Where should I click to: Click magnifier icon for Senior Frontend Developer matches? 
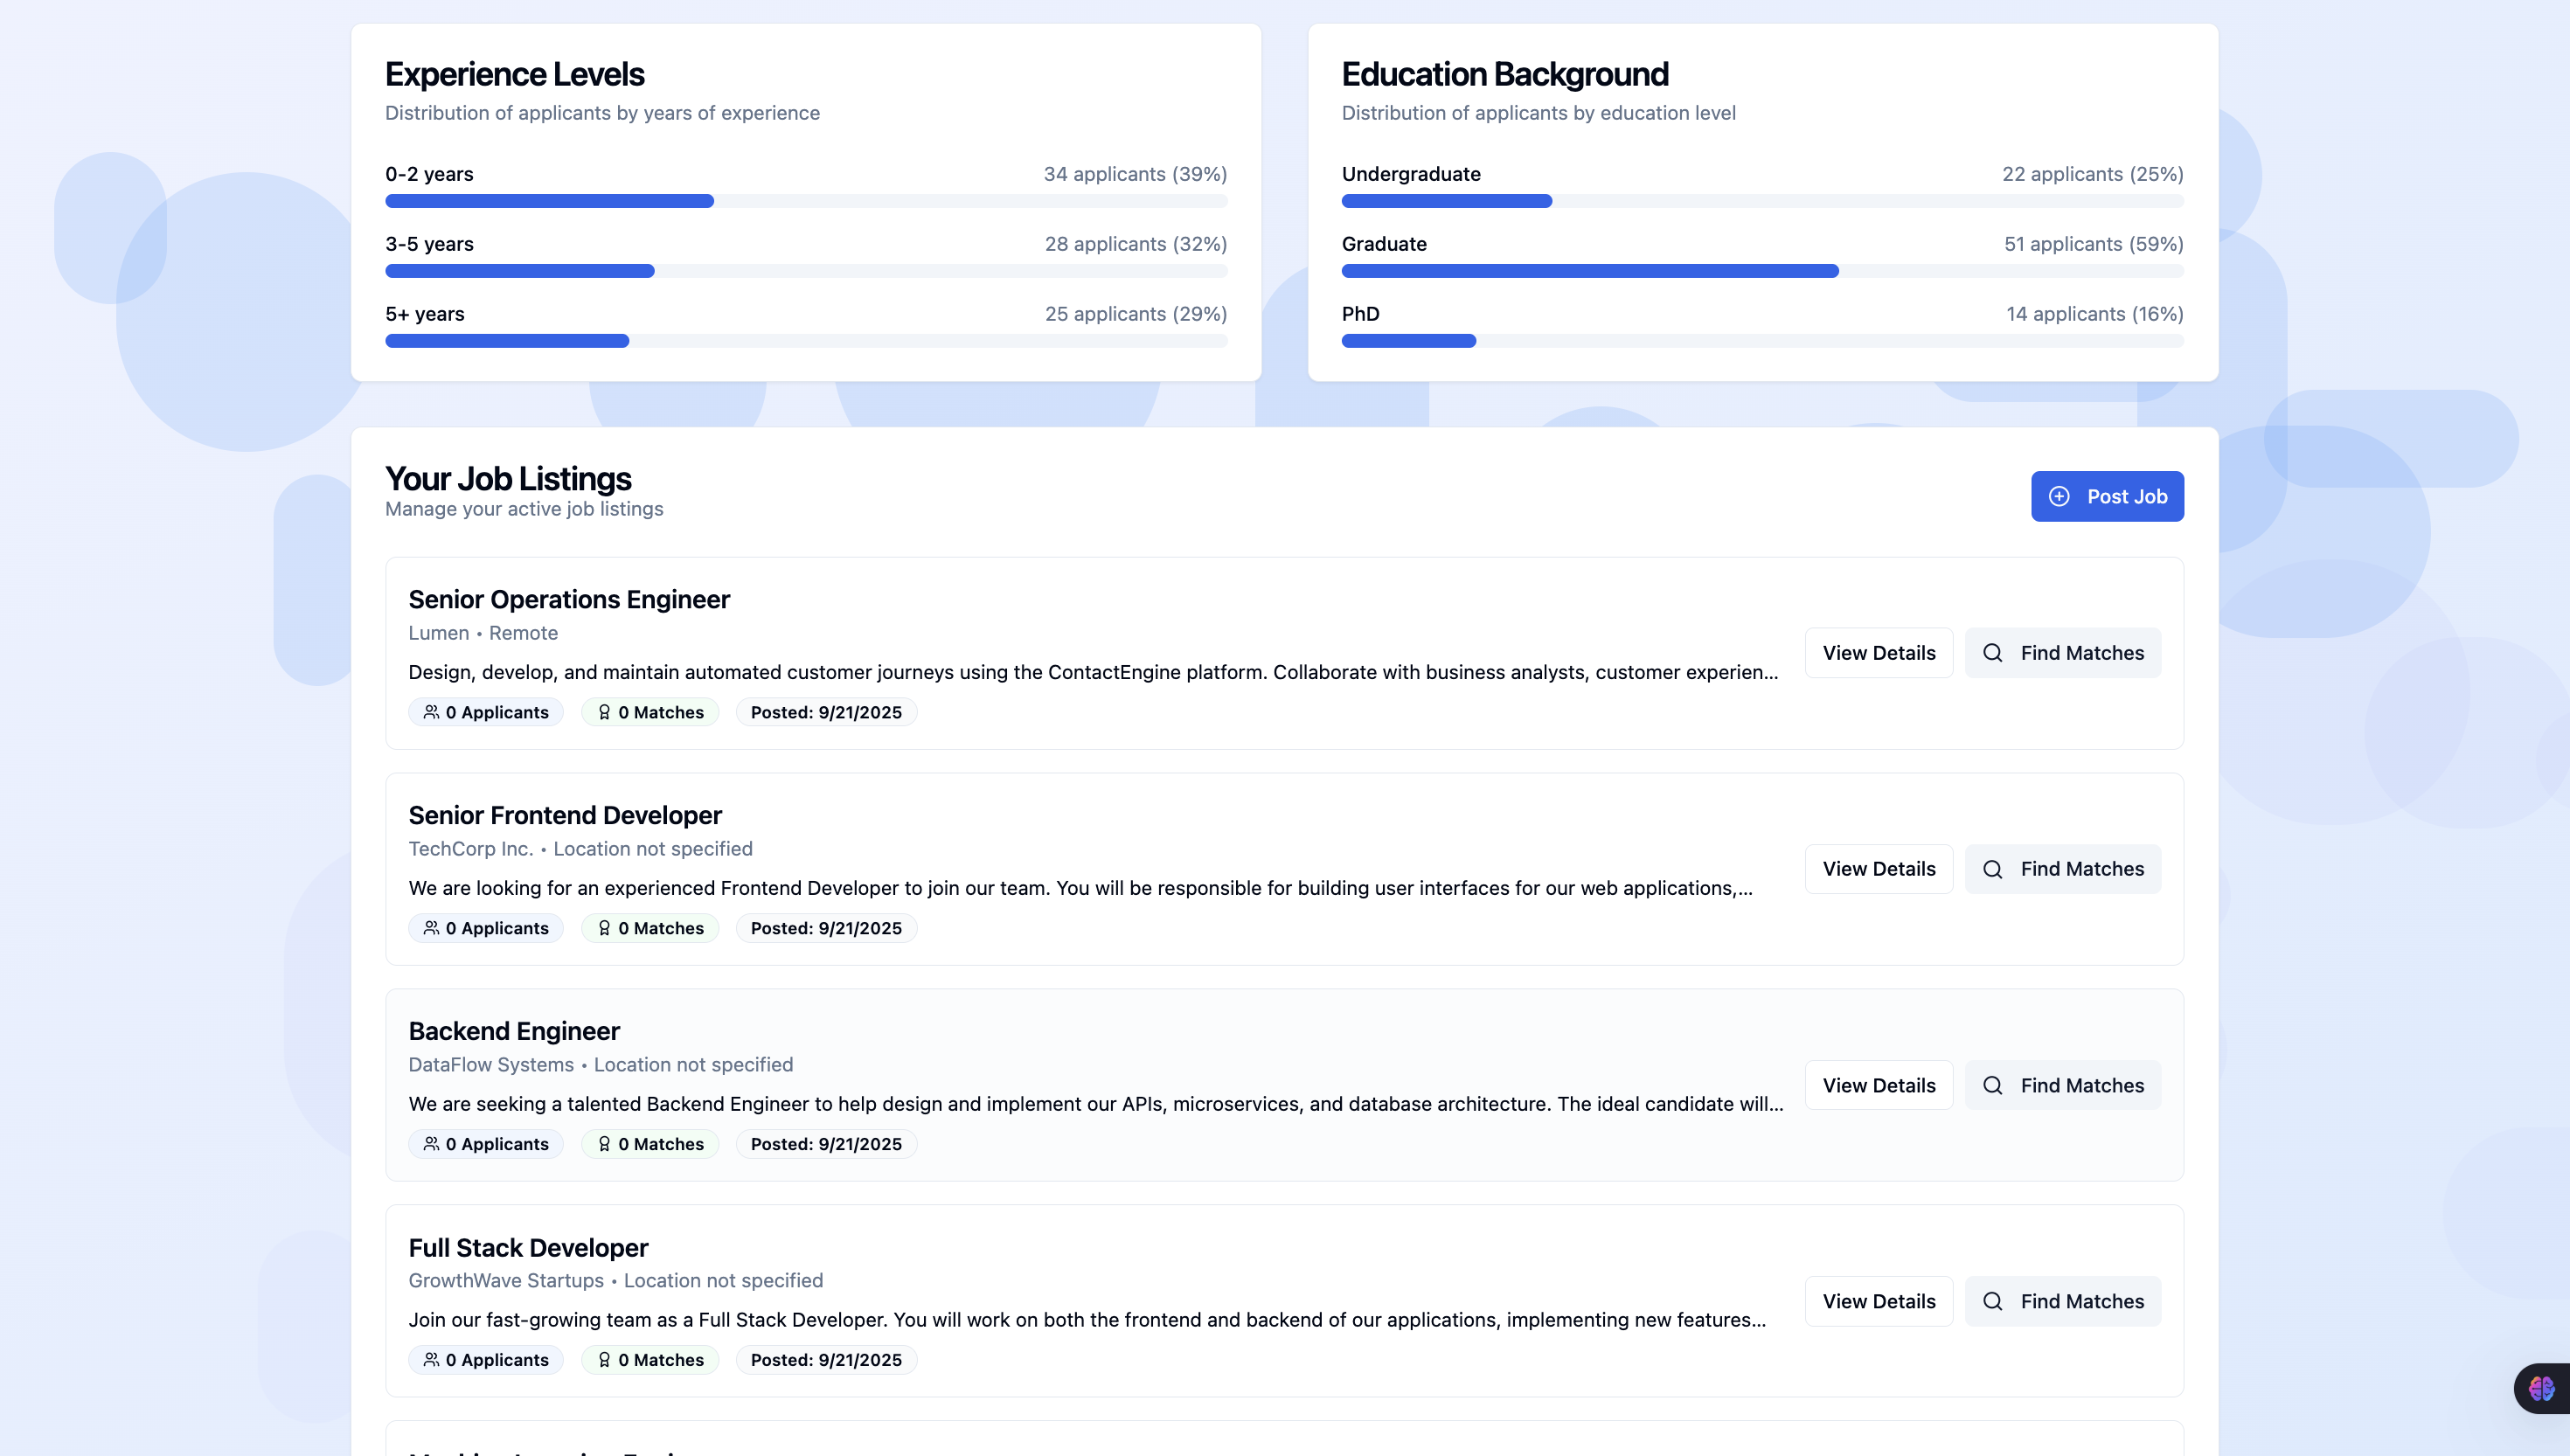click(x=1992, y=869)
